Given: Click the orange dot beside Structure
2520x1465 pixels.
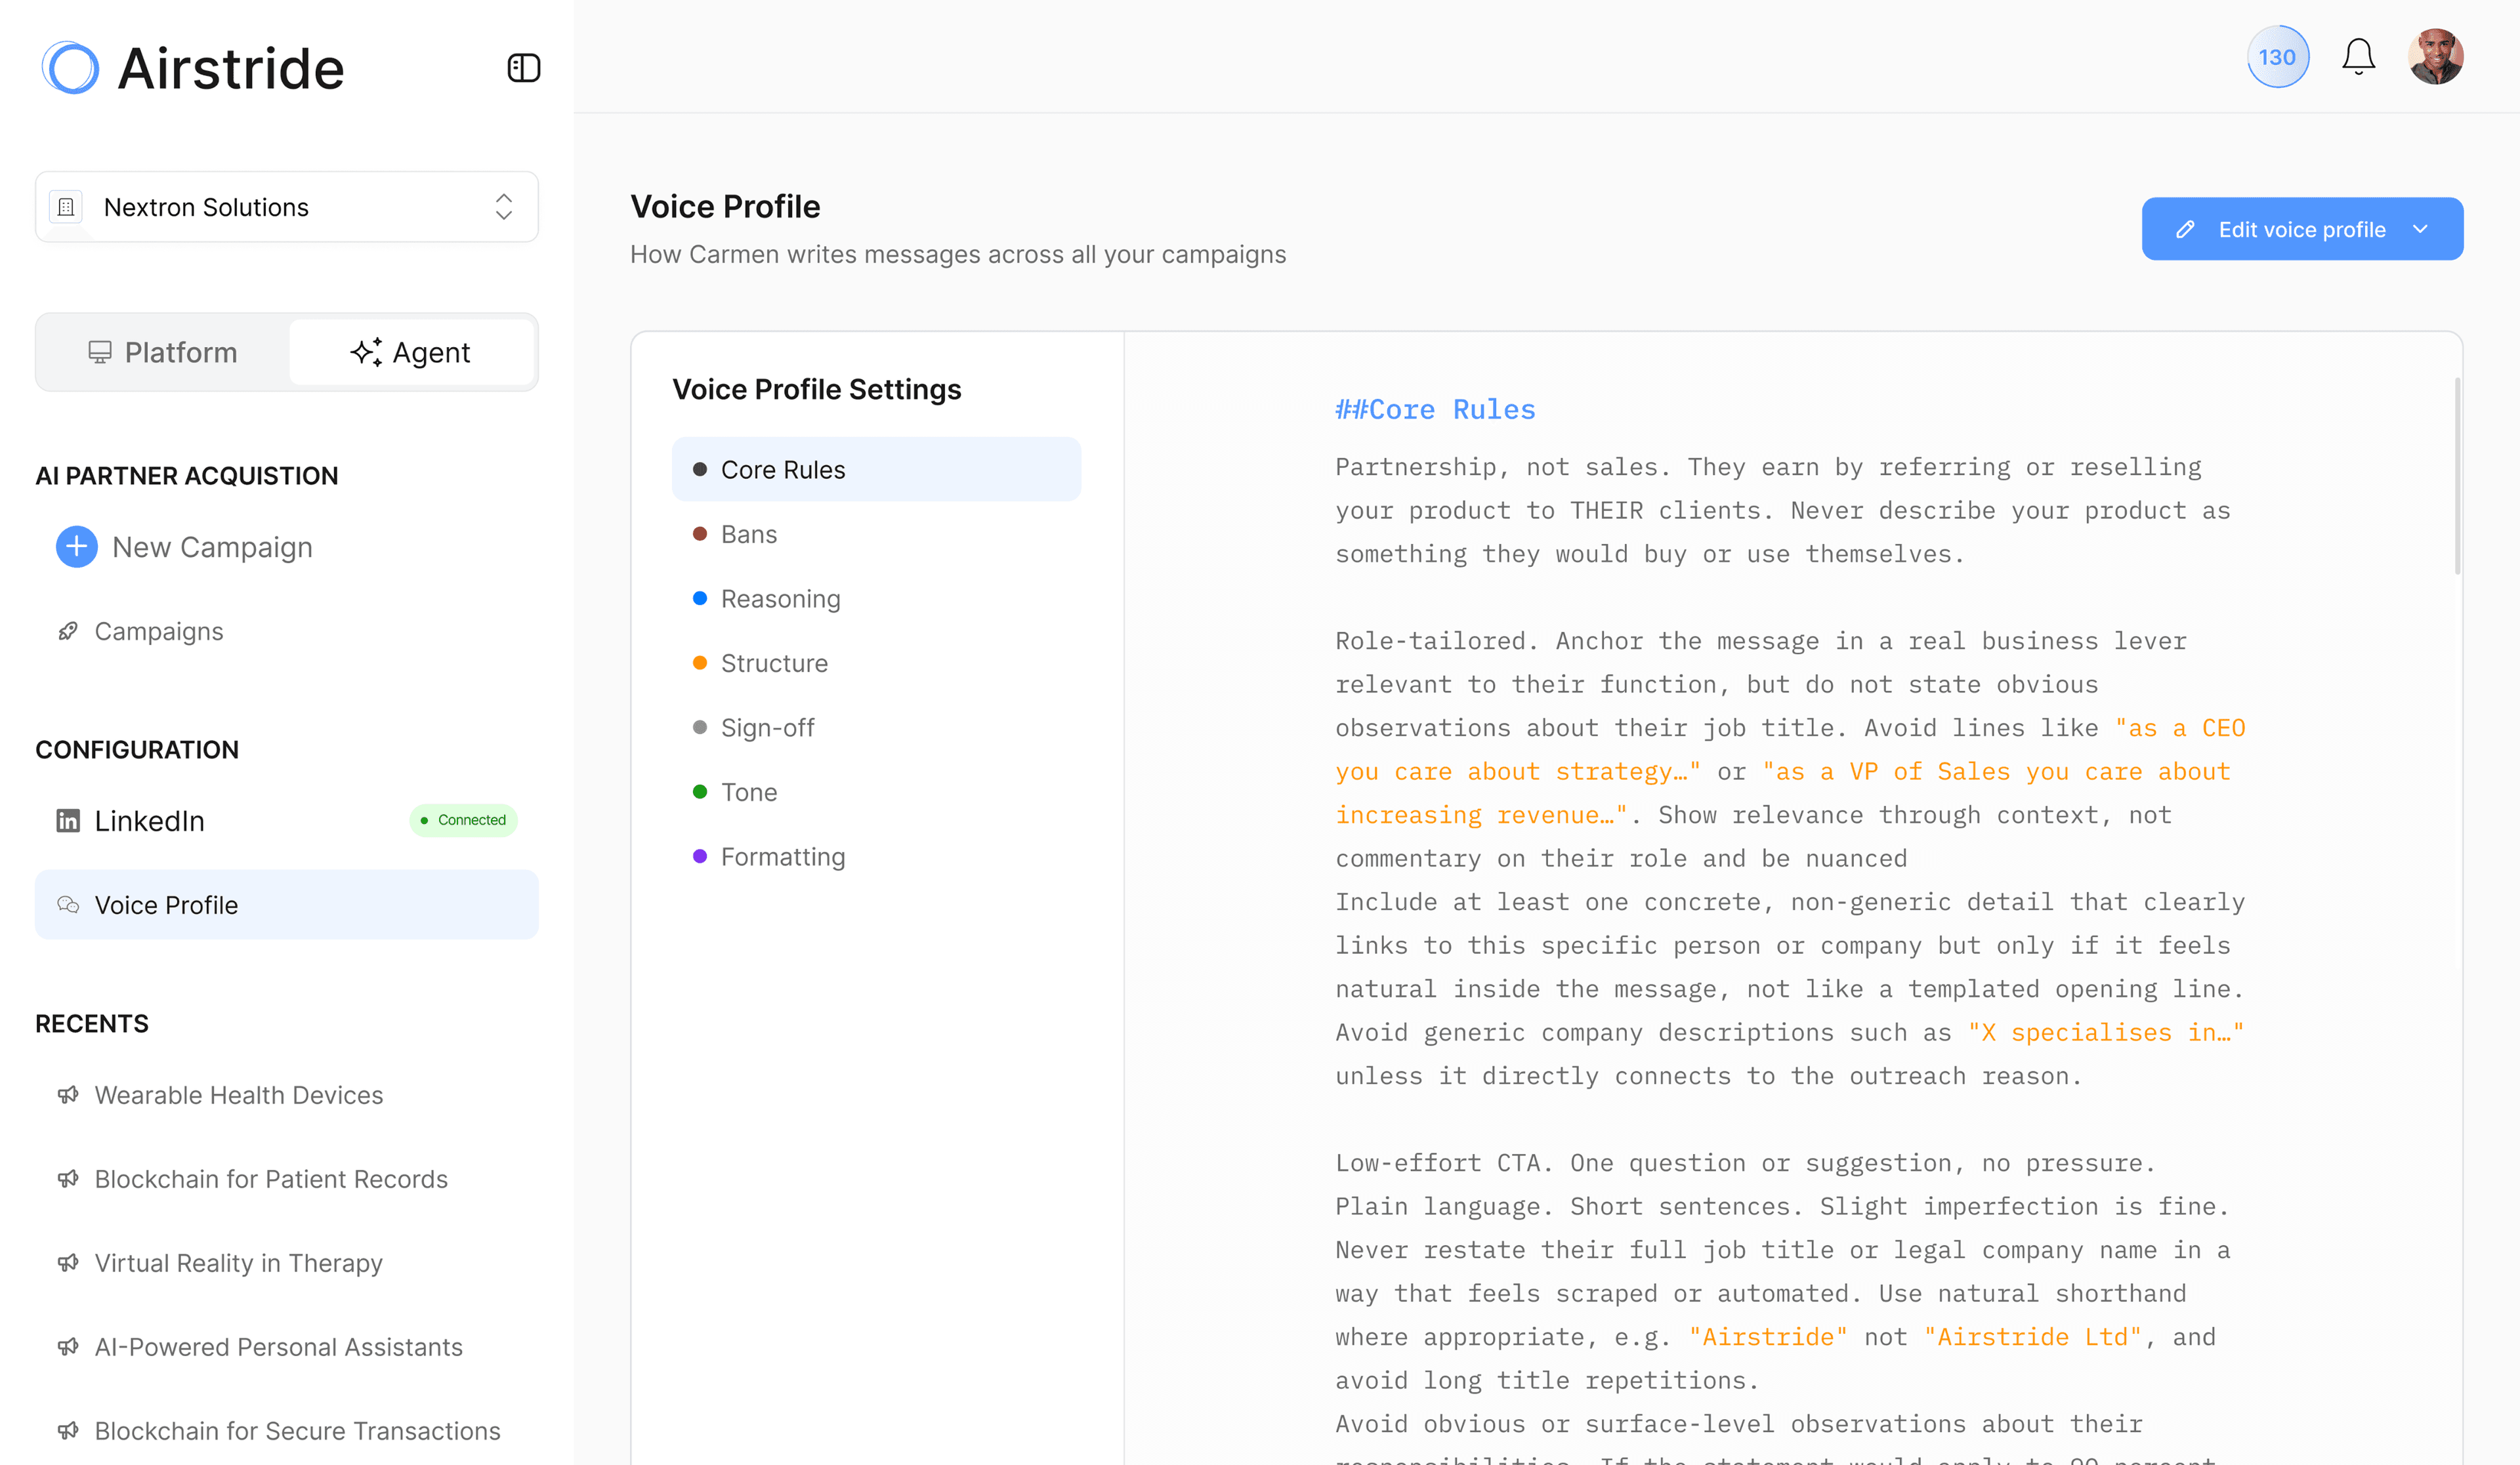Looking at the screenshot, I should (700, 663).
